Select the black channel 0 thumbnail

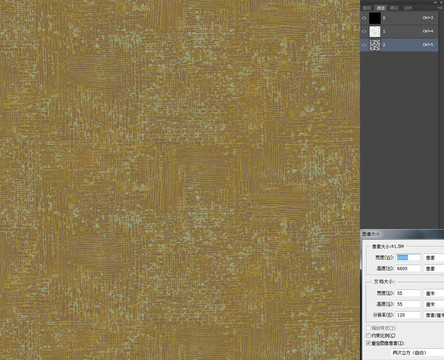[375, 18]
